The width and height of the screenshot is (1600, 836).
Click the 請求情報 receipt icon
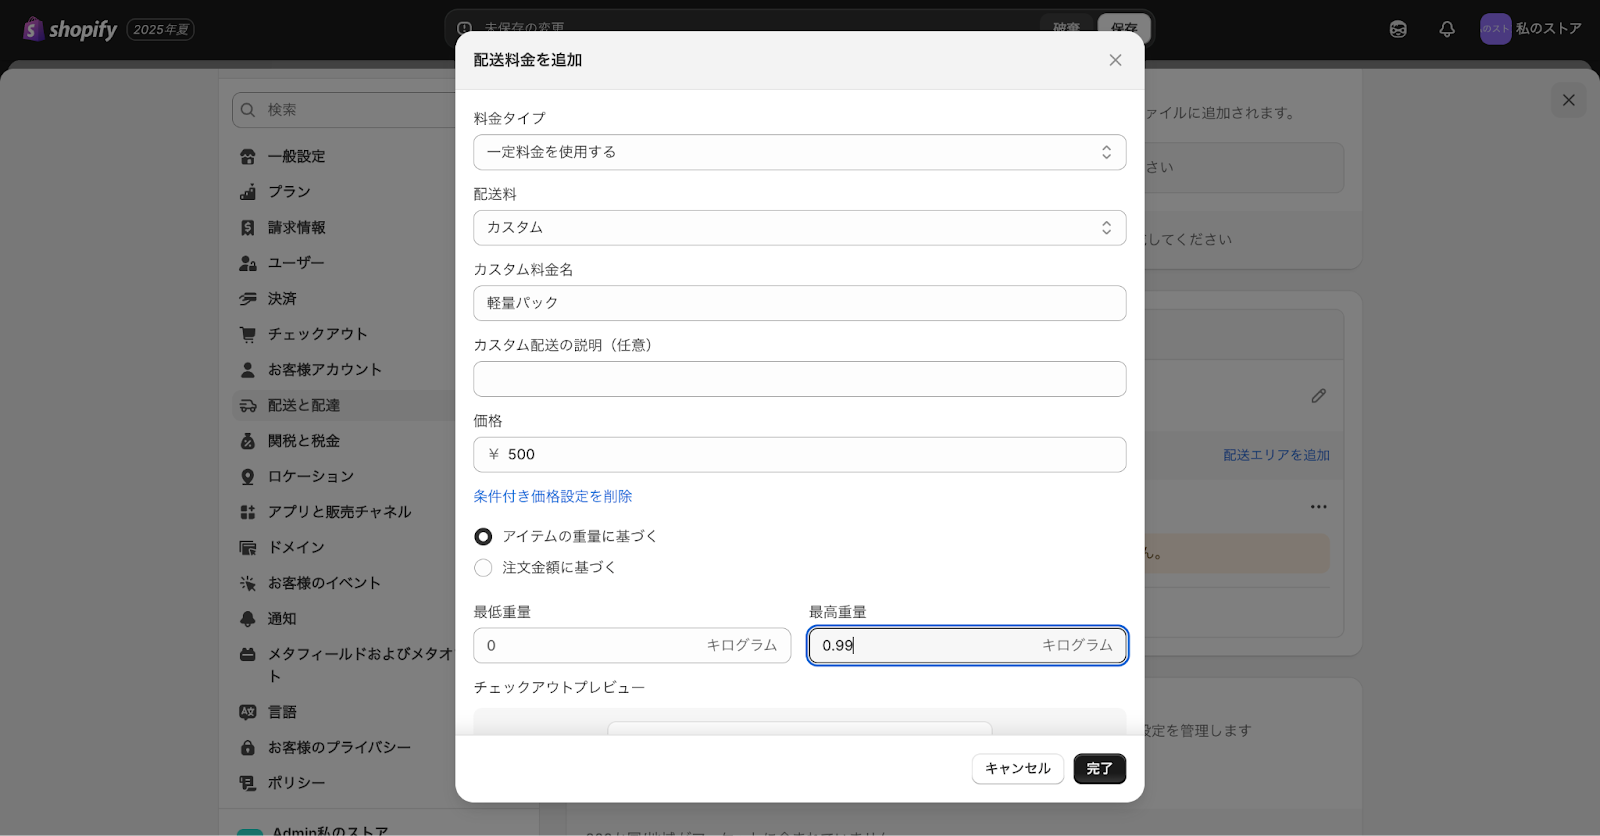click(x=248, y=228)
